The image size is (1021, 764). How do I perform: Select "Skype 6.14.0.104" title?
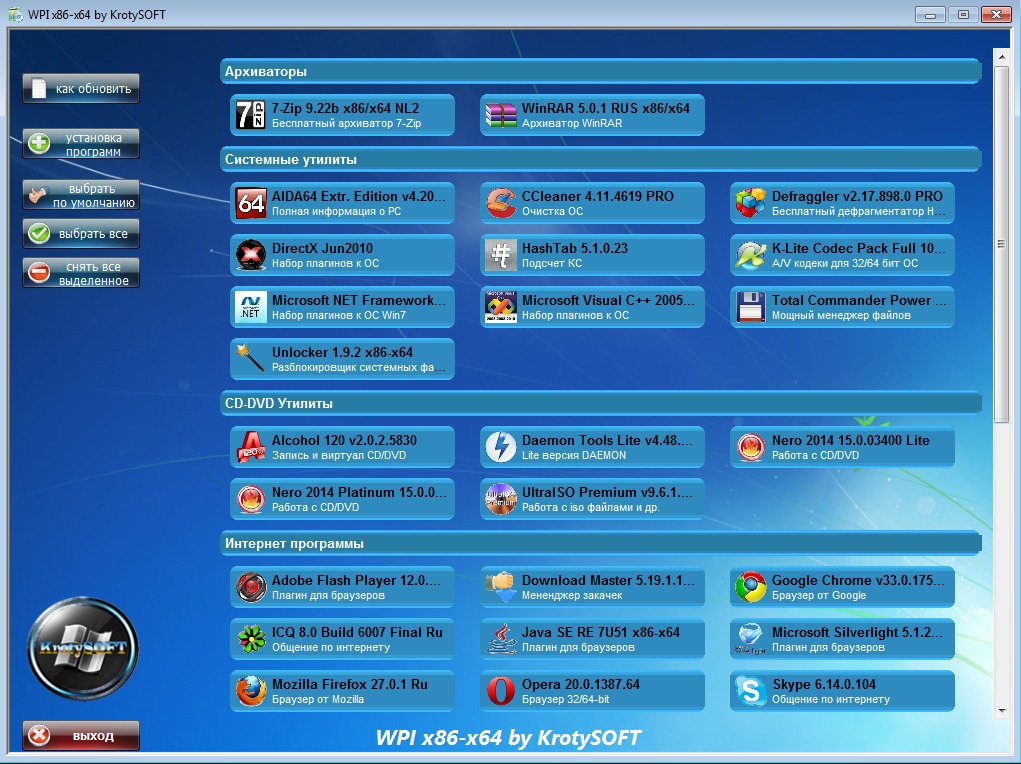coord(824,685)
